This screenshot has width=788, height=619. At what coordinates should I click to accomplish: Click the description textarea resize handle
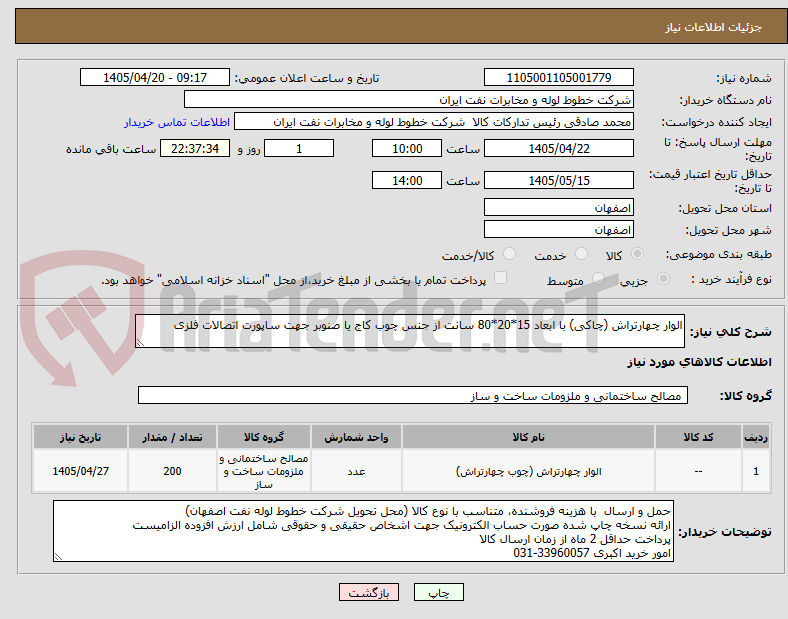(140, 343)
